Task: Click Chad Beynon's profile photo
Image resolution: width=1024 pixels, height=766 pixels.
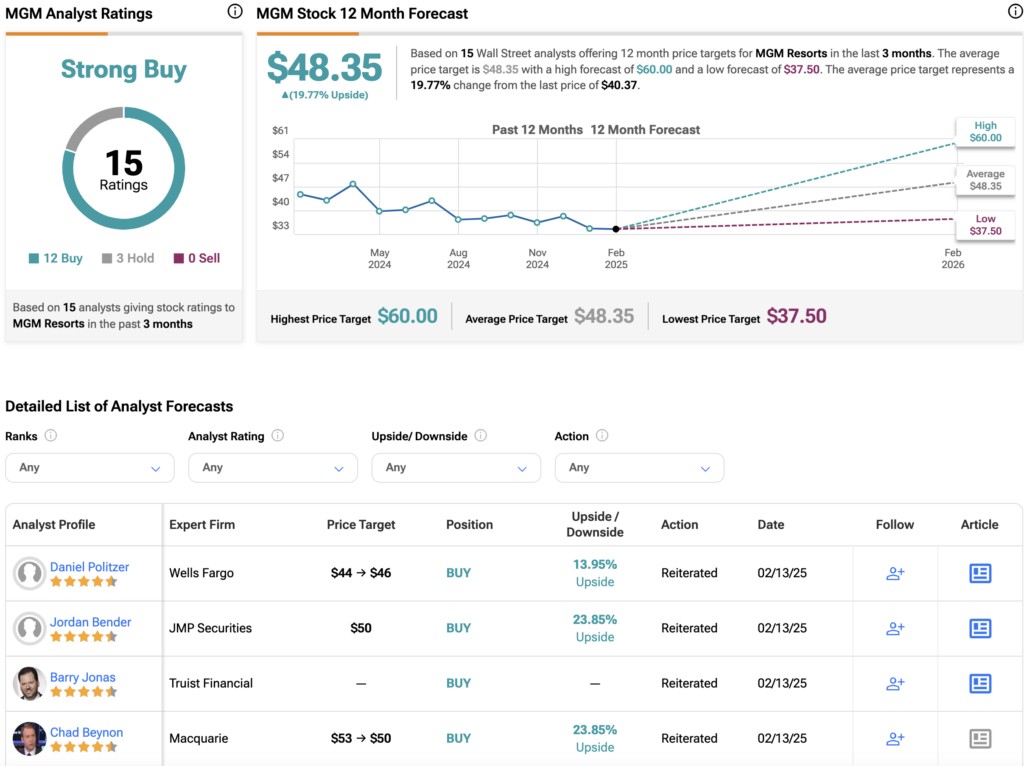Action: [x=29, y=738]
